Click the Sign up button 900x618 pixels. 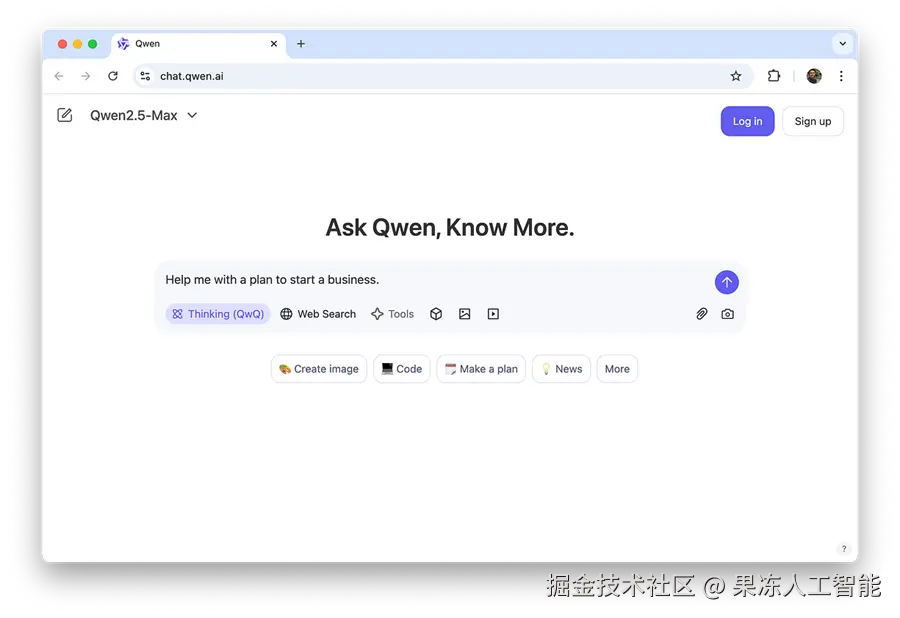click(813, 121)
